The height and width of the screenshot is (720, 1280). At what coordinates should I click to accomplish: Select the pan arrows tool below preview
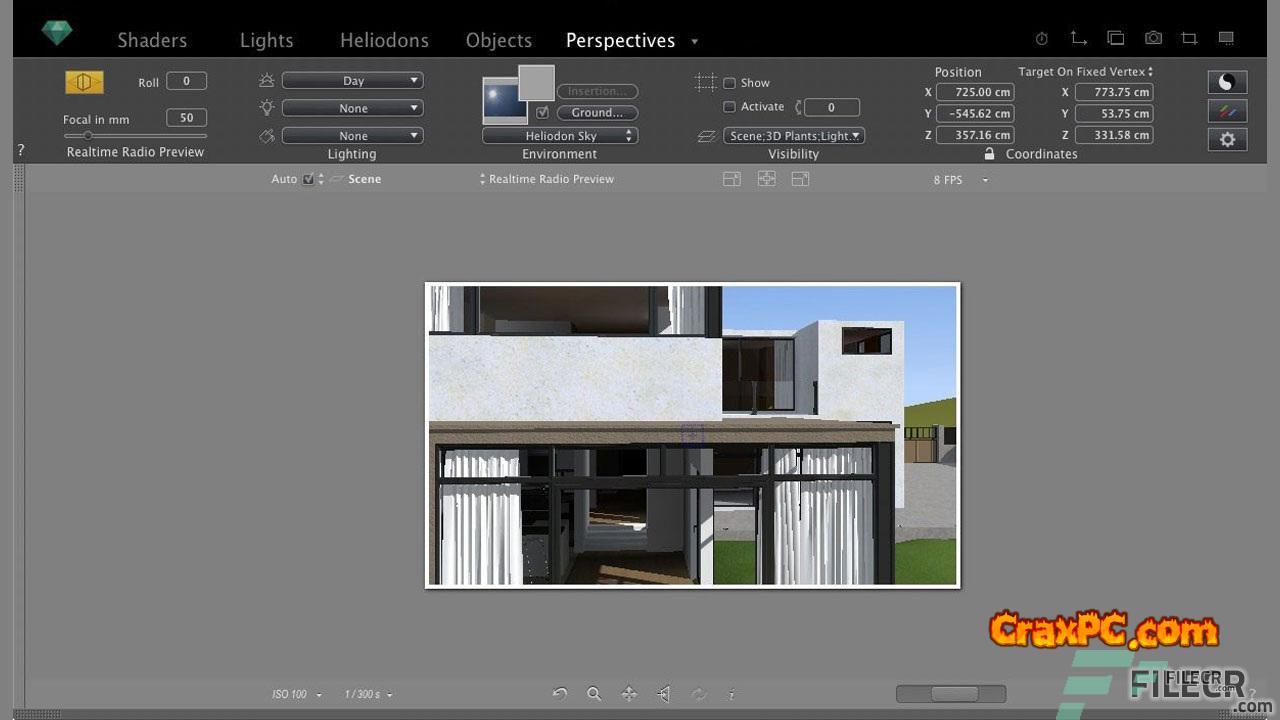point(629,694)
